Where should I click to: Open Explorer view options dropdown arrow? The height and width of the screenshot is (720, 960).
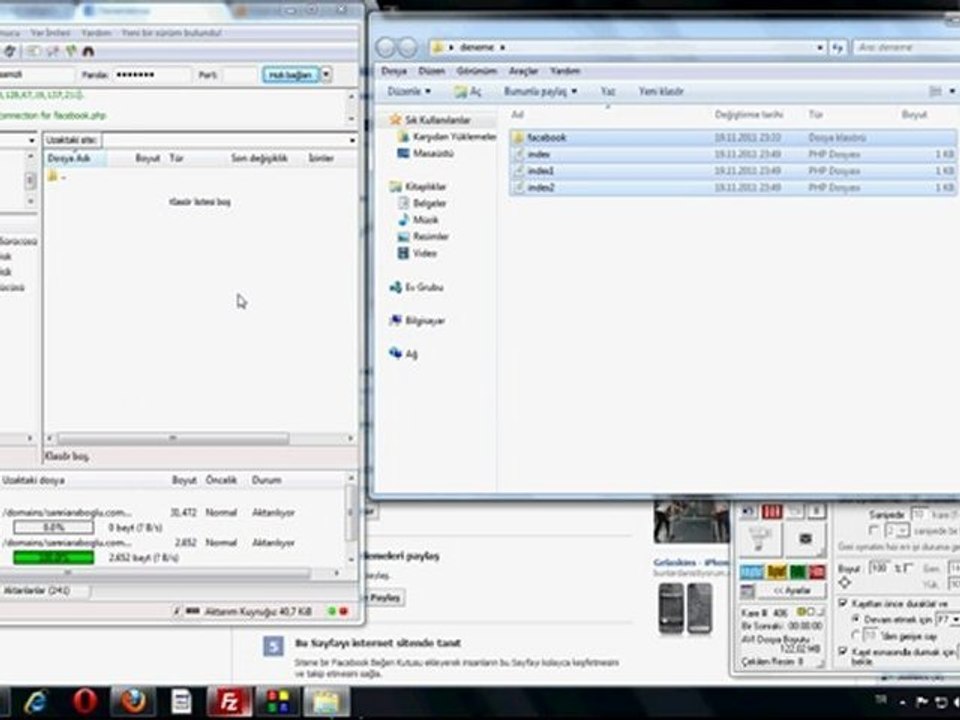point(952,91)
